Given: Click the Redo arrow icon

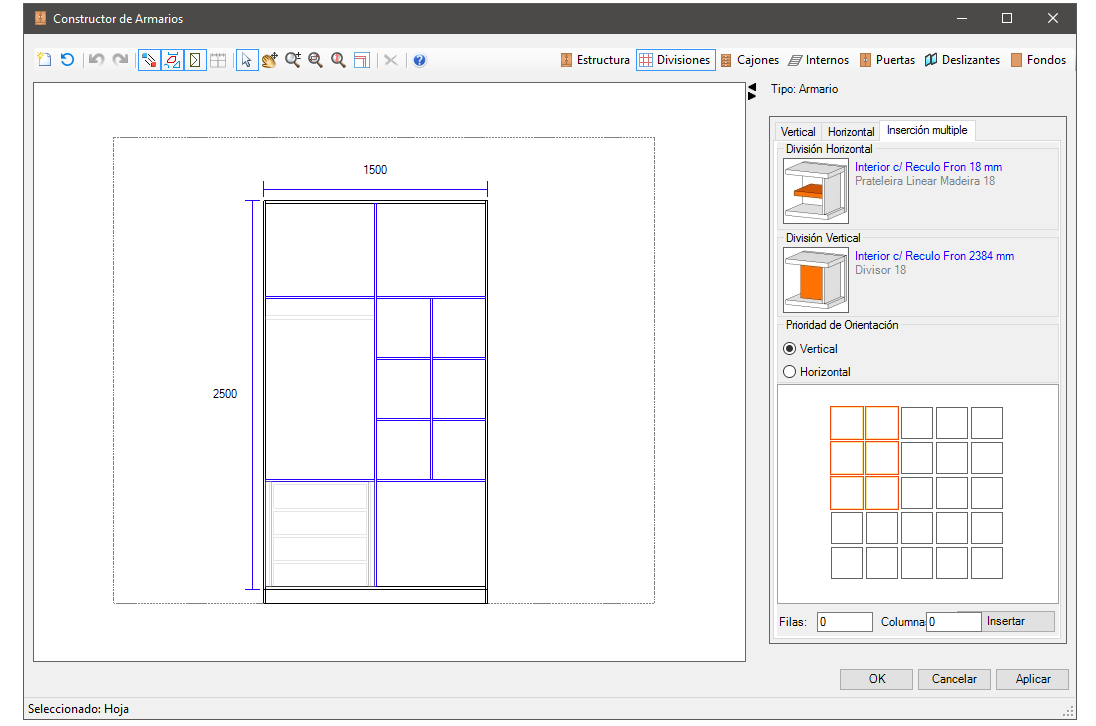Looking at the screenshot, I should [120, 60].
